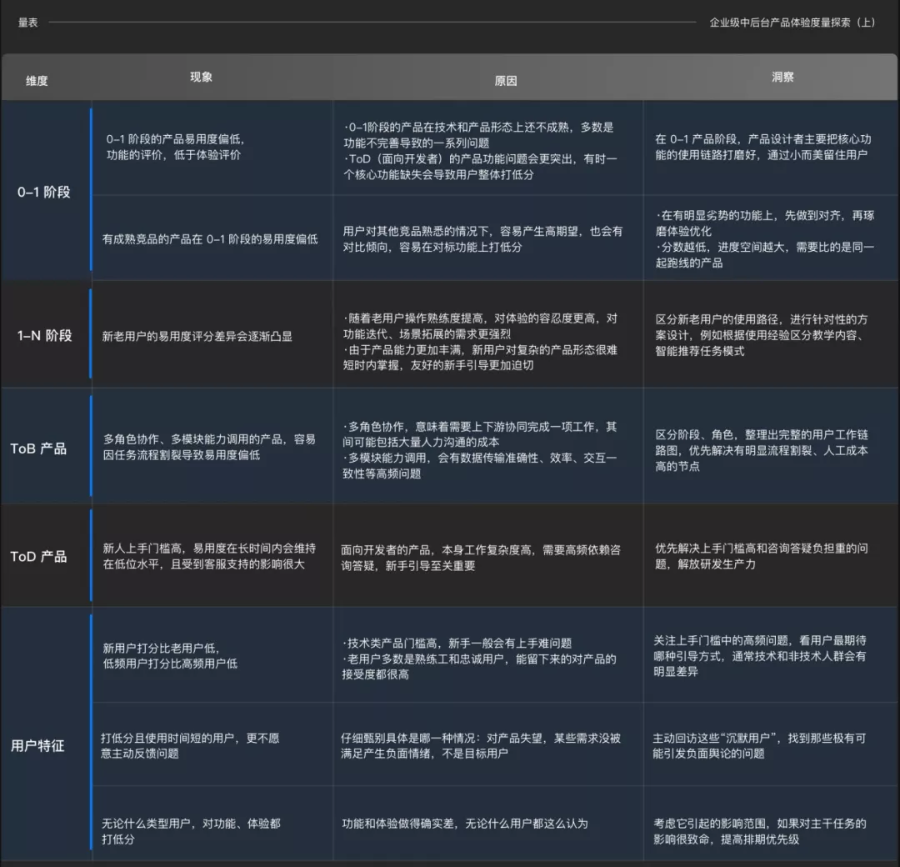Select the 维度 column header

(x=37, y=80)
